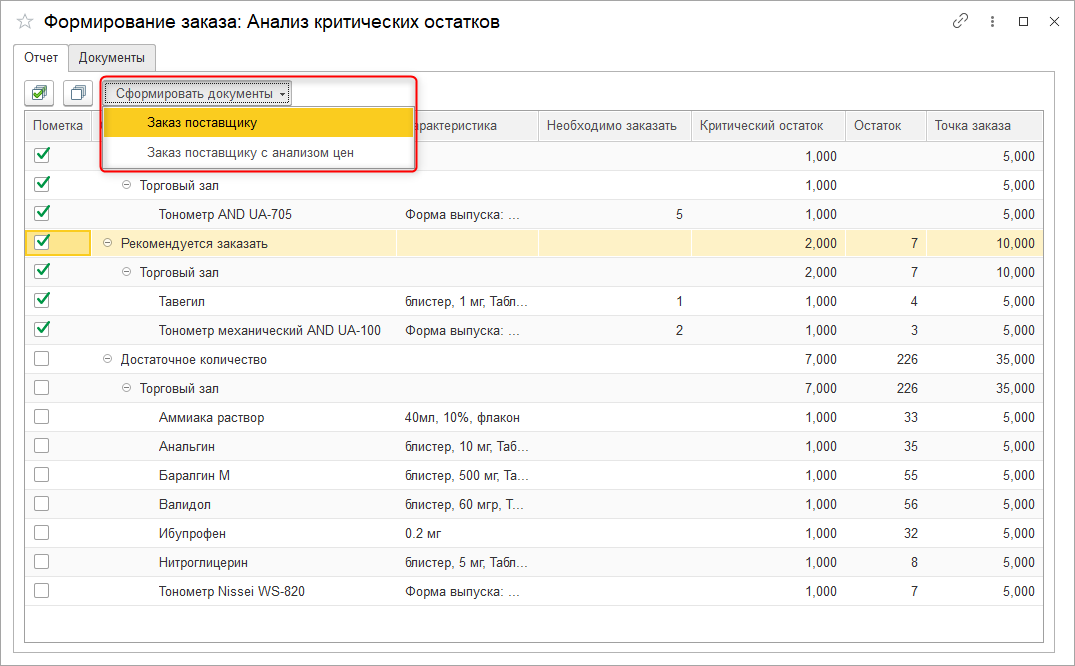The width and height of the screenshot is (1075, 666).
Task: Select the Тавегил item name
Action: click(182, 302)
